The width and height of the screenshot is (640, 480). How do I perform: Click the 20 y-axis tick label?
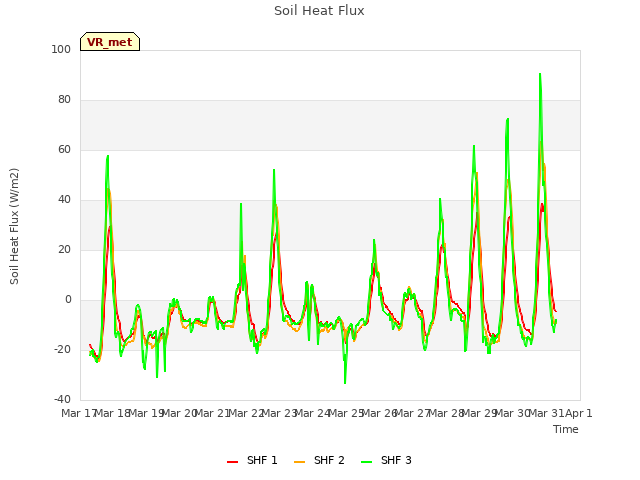pyautogui.click(x=64, y=250)
